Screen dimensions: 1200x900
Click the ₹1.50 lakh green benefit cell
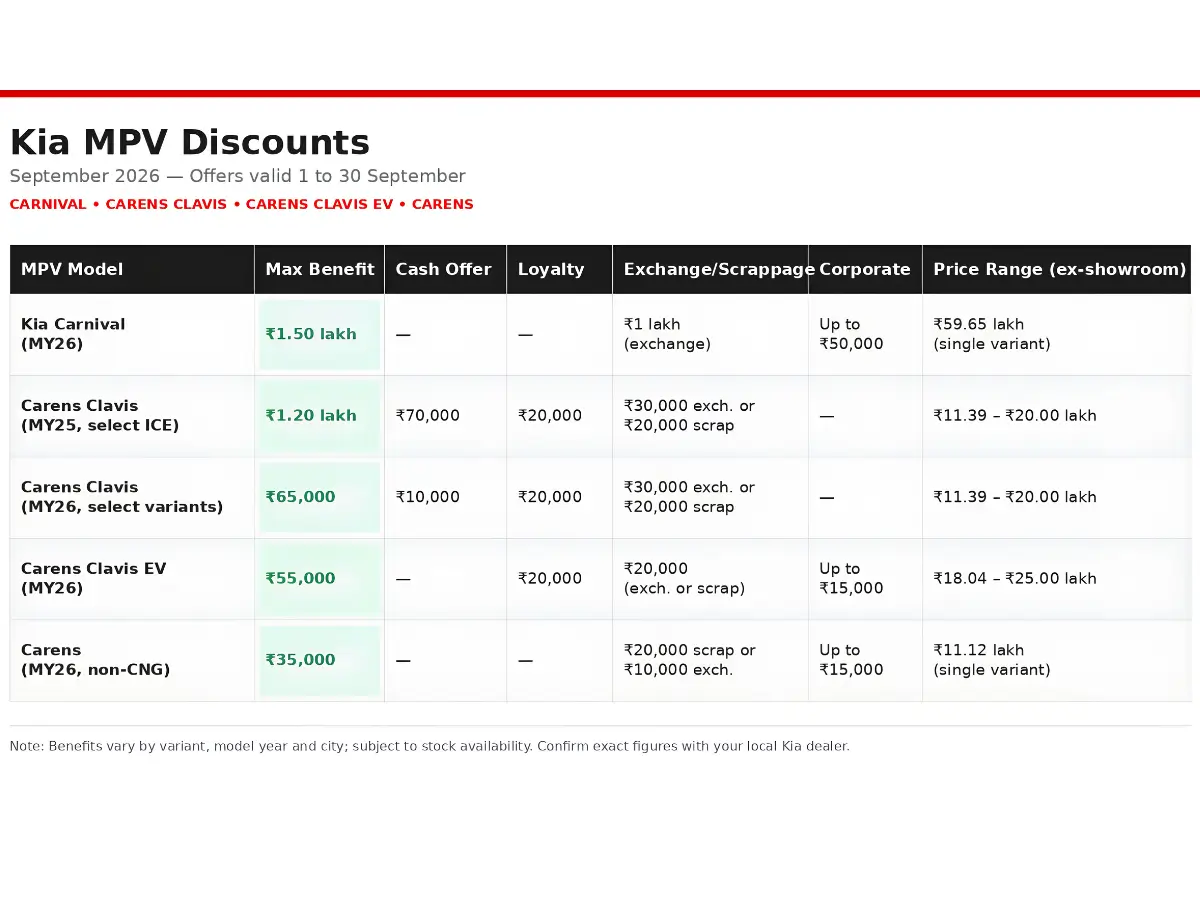click(319, 334)
